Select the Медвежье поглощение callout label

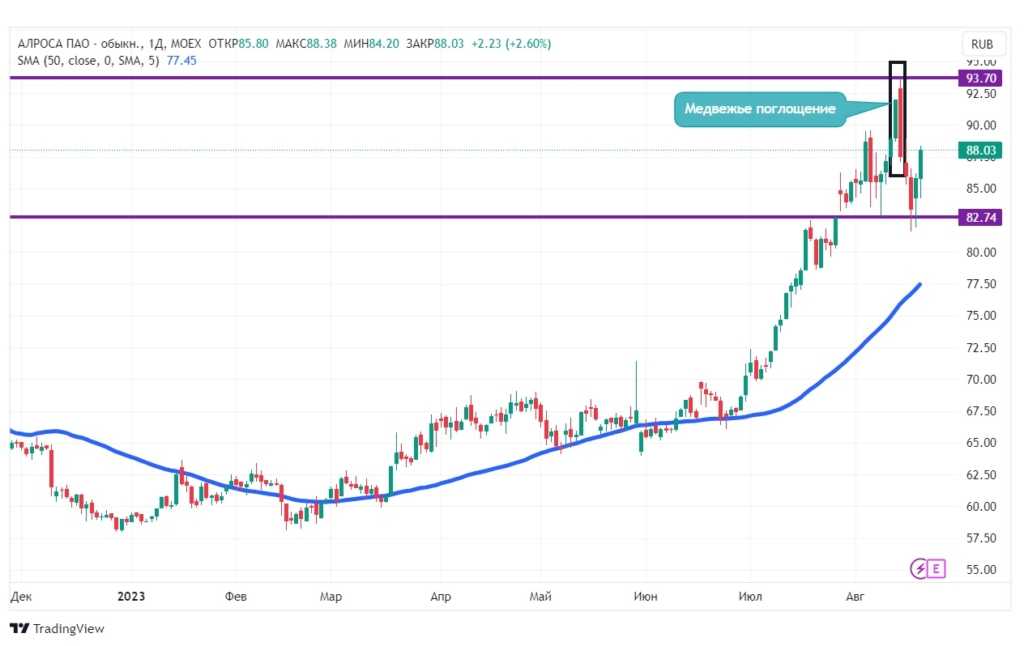760,109
